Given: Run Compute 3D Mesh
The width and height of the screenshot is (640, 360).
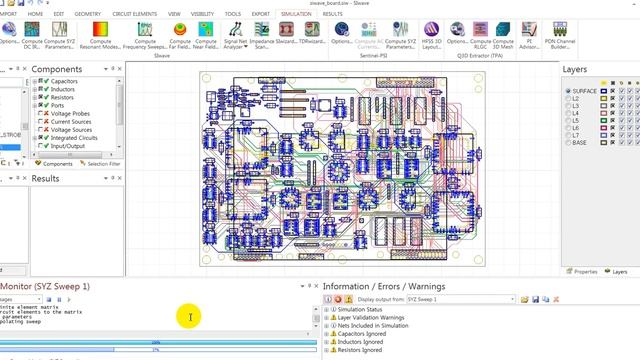Looking at the screenshot, I should point(503,36).
